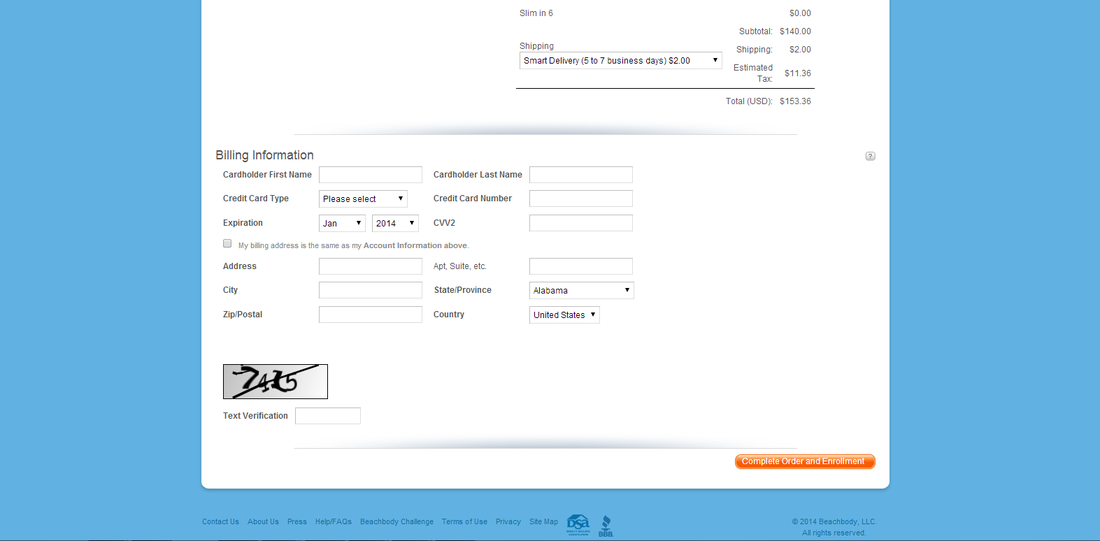Screen dimensions: 1100x541
Task: Open the Press footer link
Action: tap(297, 521)
